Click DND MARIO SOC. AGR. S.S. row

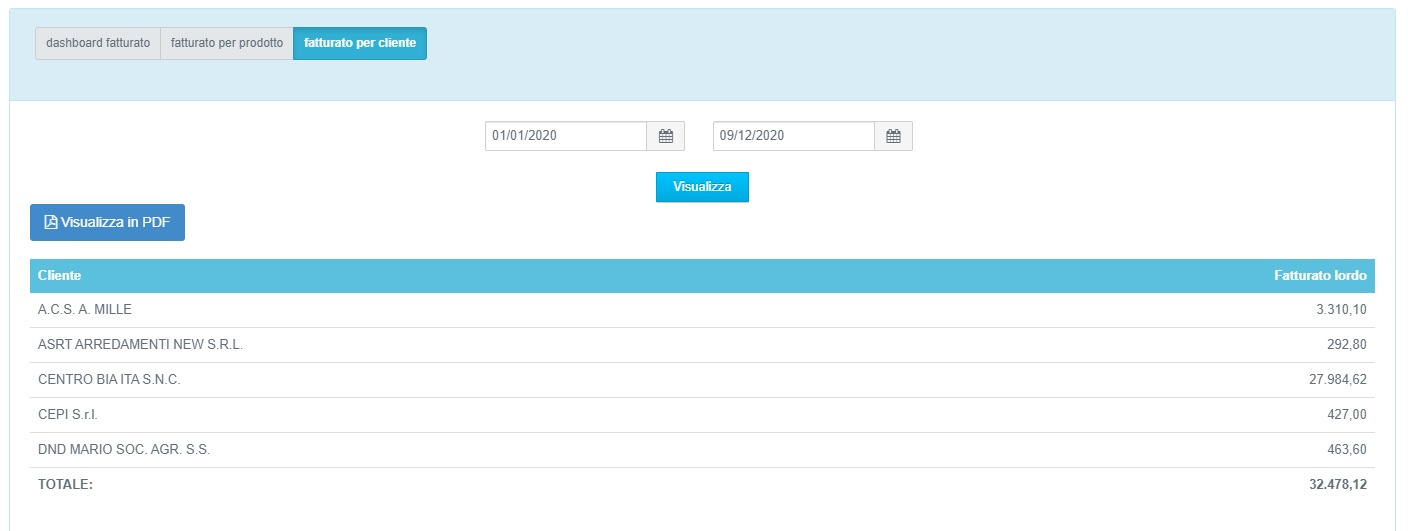[x=124, y=450]
